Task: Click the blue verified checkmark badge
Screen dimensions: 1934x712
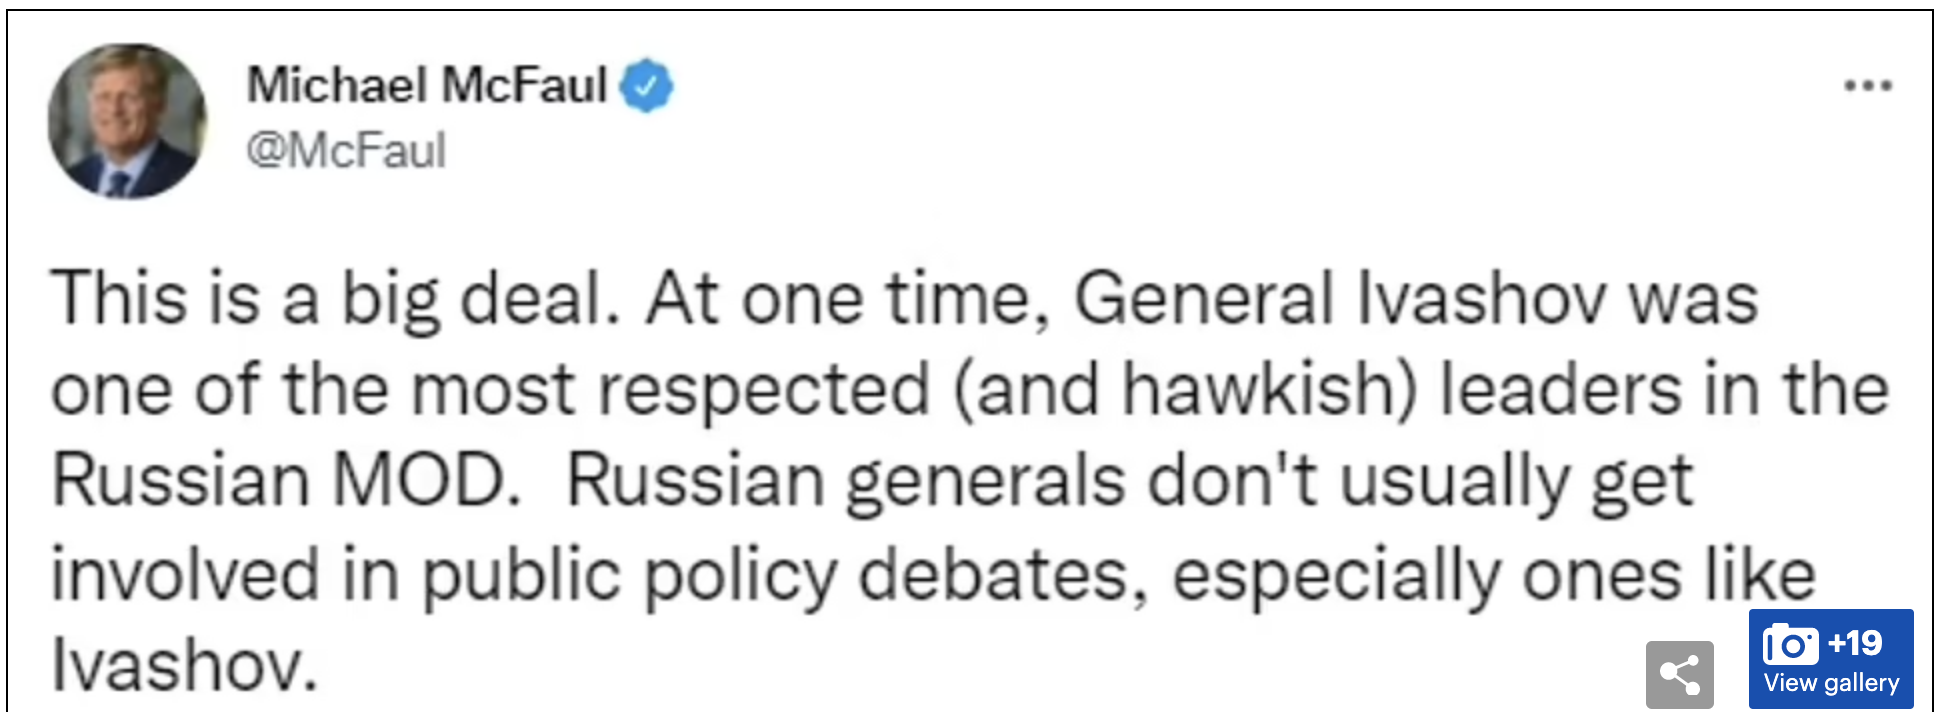Action: pos(647,86)
